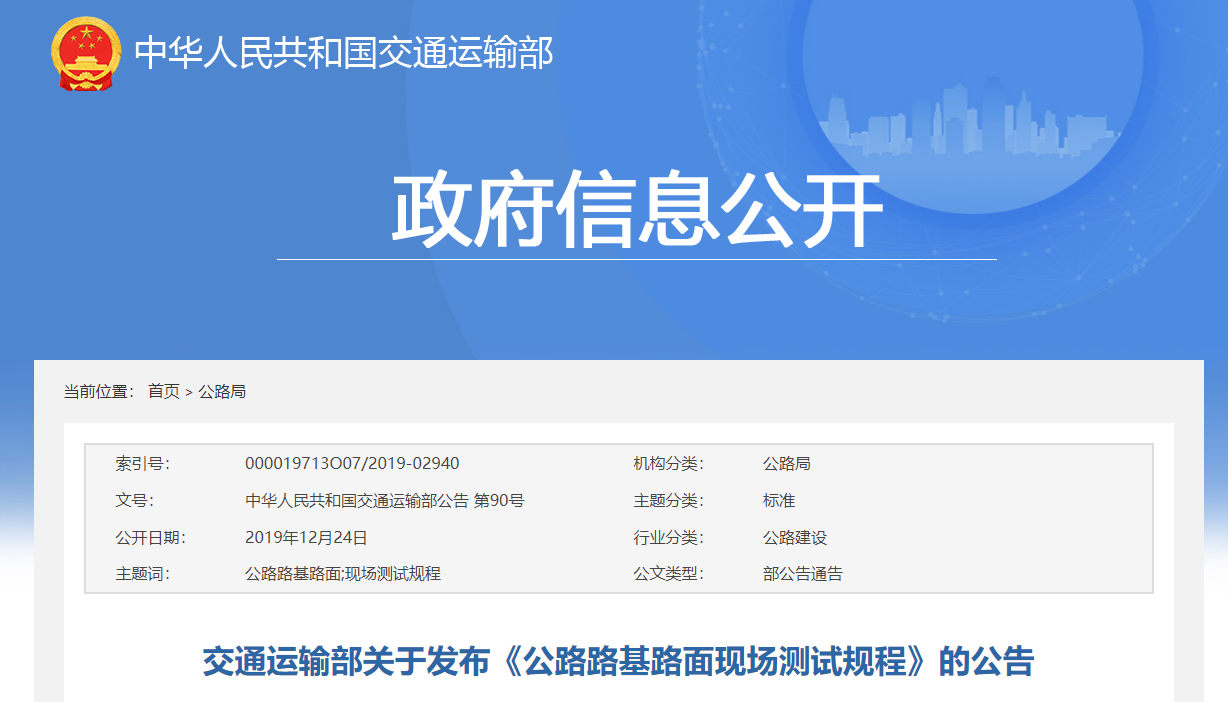
Task: Select the index number 000019713O07/2019-02940
Action: [x=352, y=464]
